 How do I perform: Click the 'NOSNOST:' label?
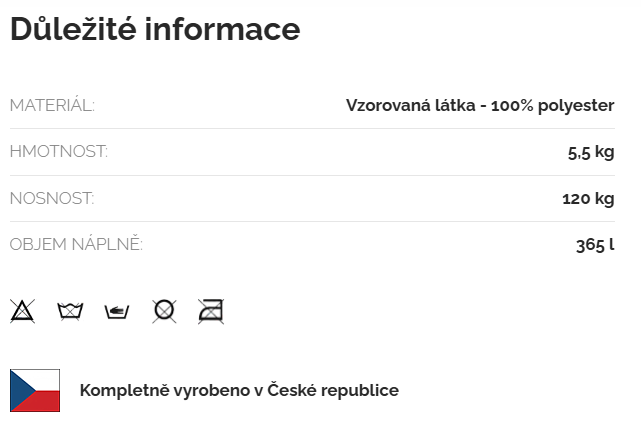52,198
